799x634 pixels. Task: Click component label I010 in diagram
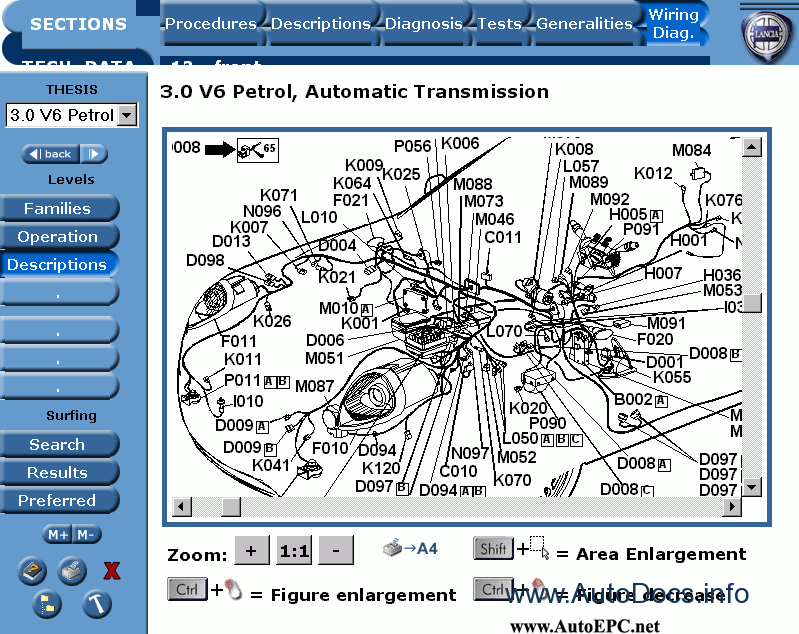point(248,402)
